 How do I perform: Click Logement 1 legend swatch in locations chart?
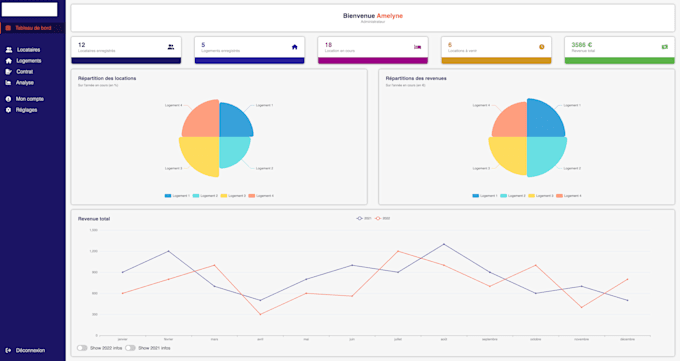tap(168, 196)
